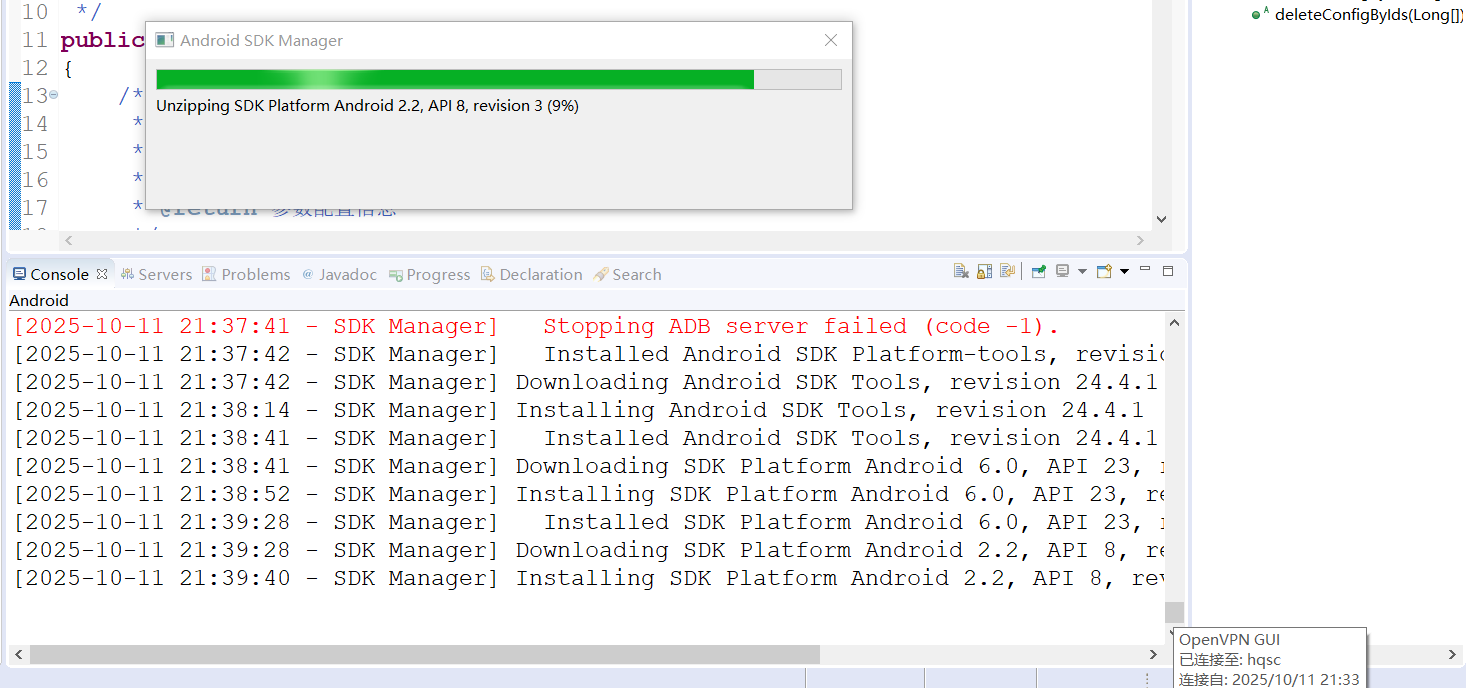Click the public keyword on line 11
1466x688 pixels.
pos(102,41)
